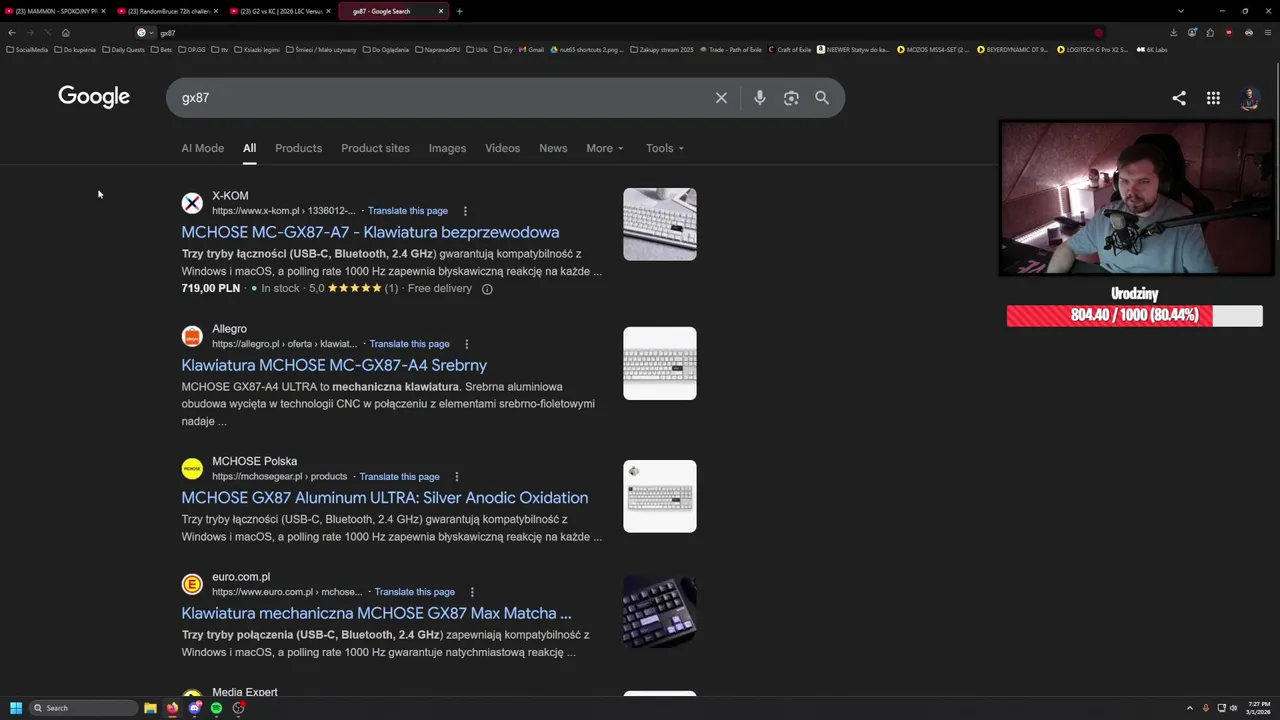Open the euro.com.pl dark keyboard thumbnail

[x=660, y=611]
